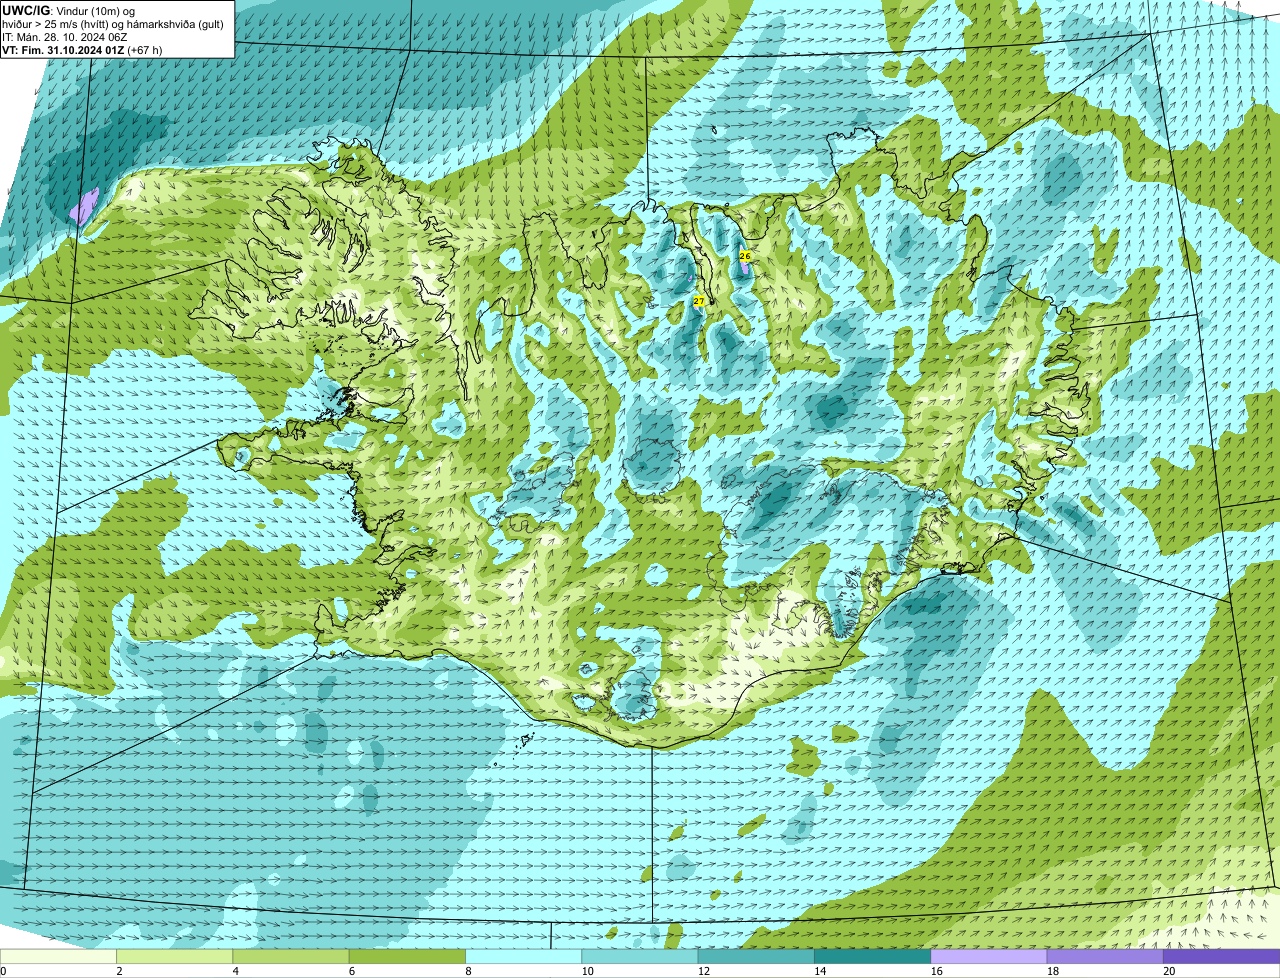
Task: Select the 4–6 m/s green swatch
Action: 291,957
